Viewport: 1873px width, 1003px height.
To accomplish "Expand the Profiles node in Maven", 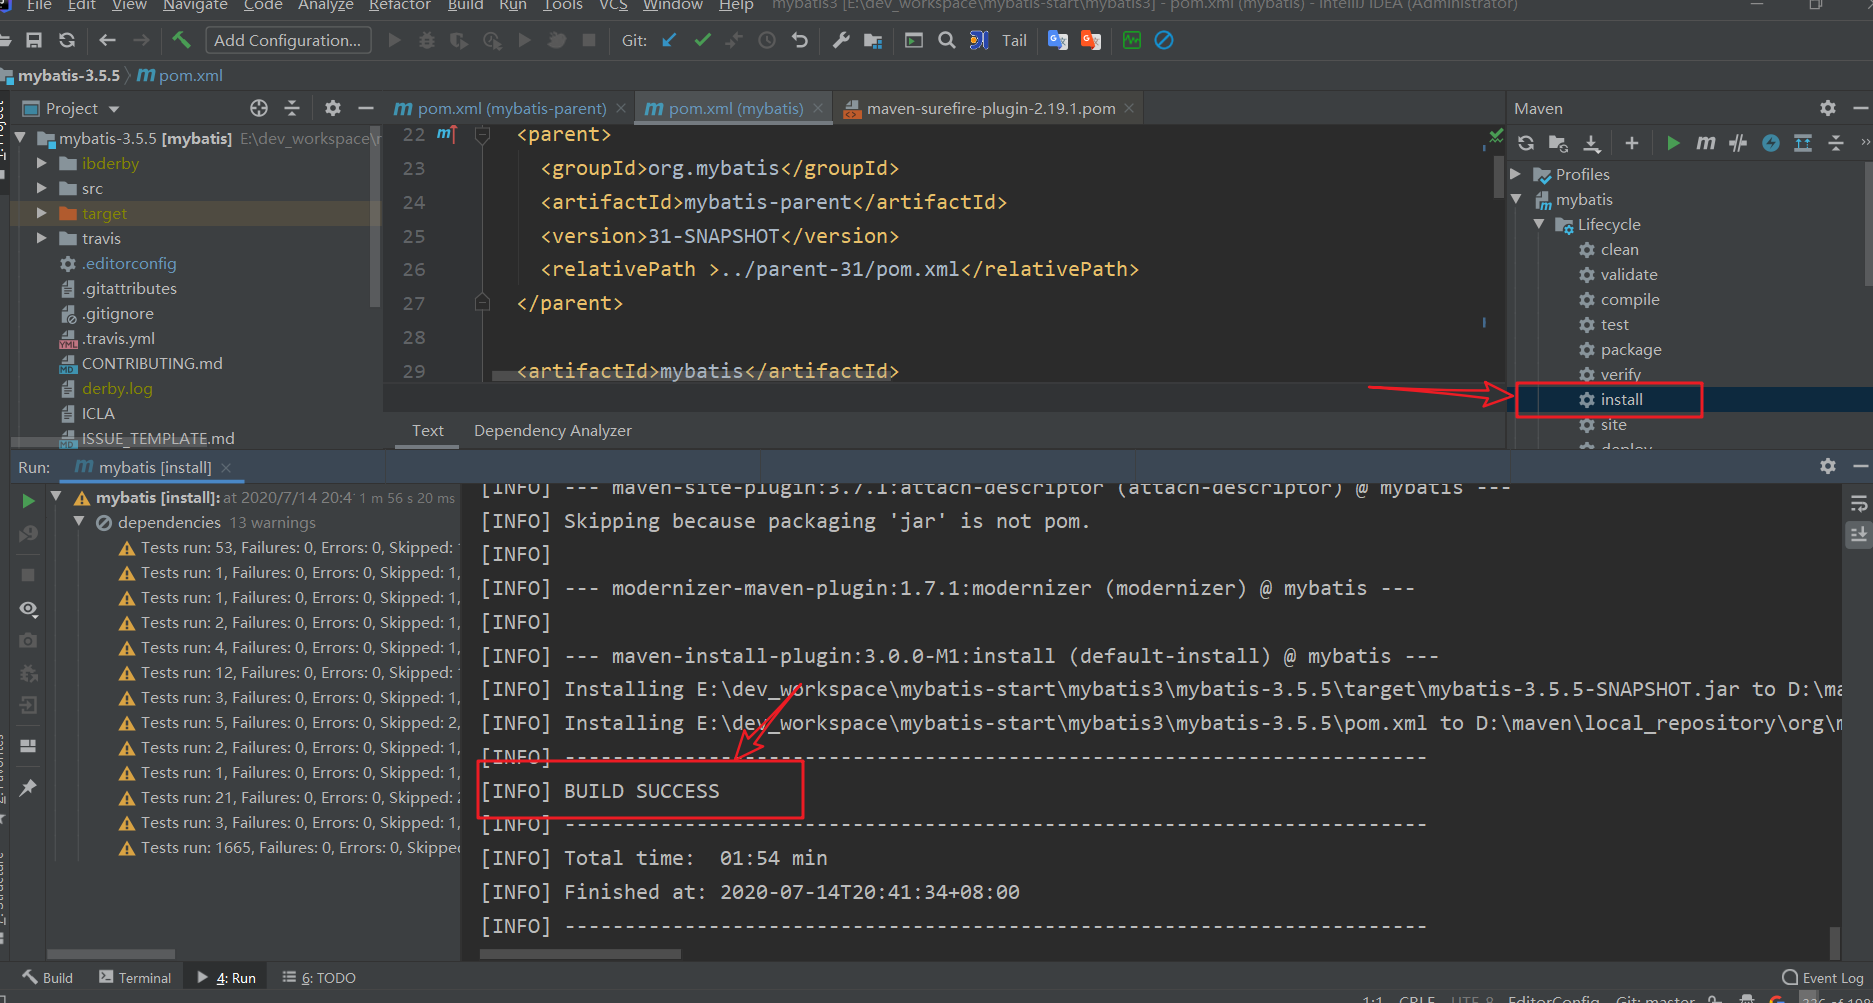I will click(x=1516, y=174).
